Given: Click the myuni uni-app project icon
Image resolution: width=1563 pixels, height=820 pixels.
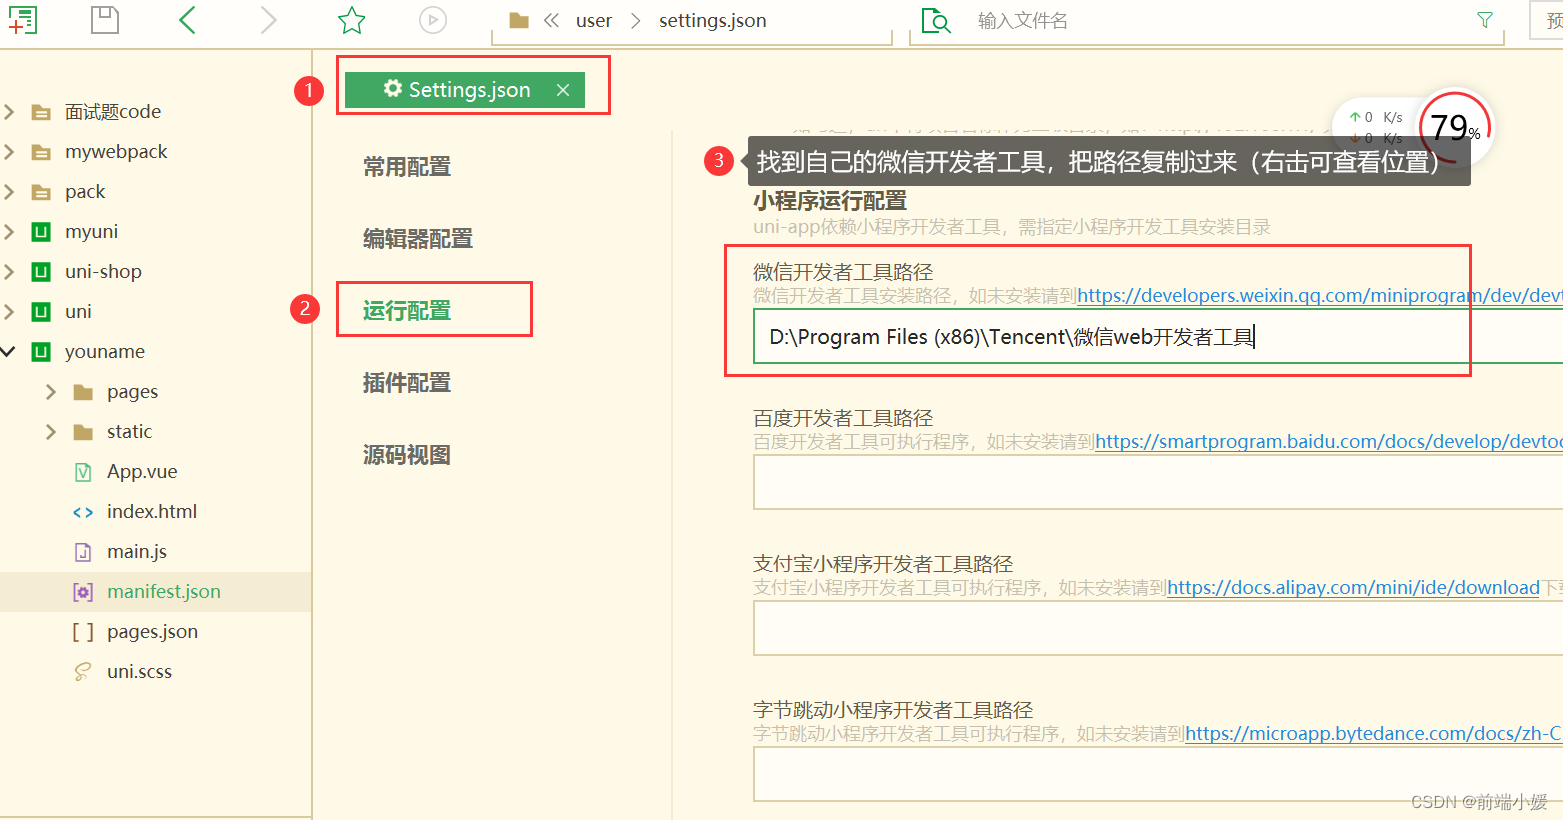Looking at the screenshot, I should [x=41, y=232].
